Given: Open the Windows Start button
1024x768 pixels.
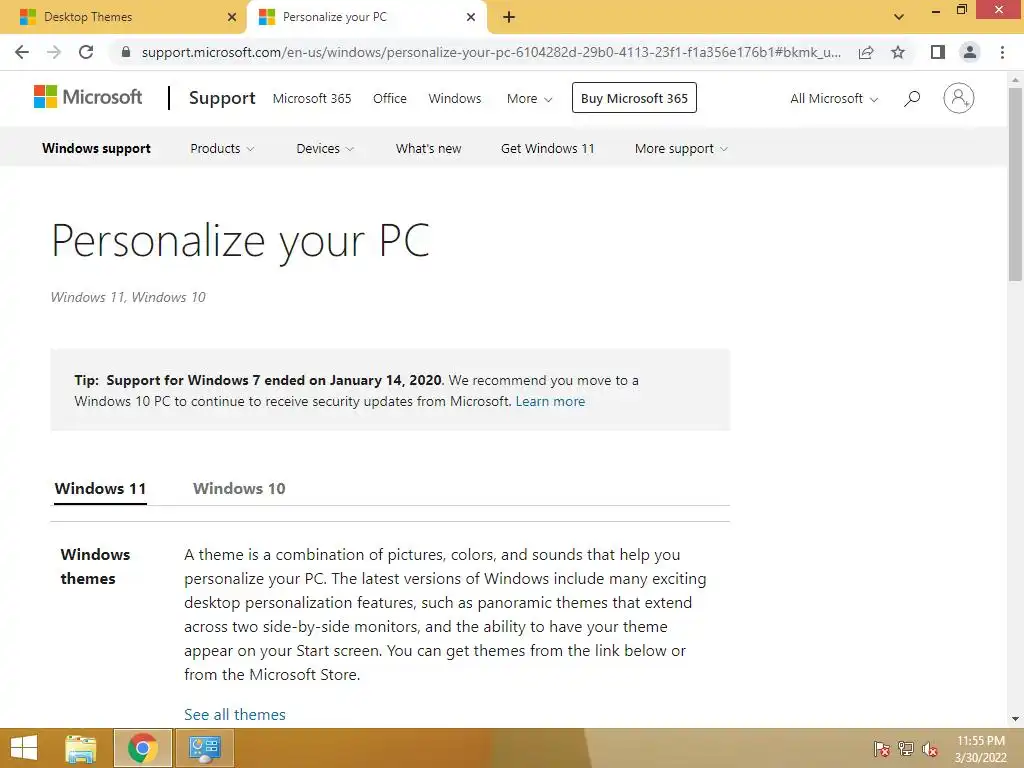Looking at the screenshot, I should tap(24, 748).
